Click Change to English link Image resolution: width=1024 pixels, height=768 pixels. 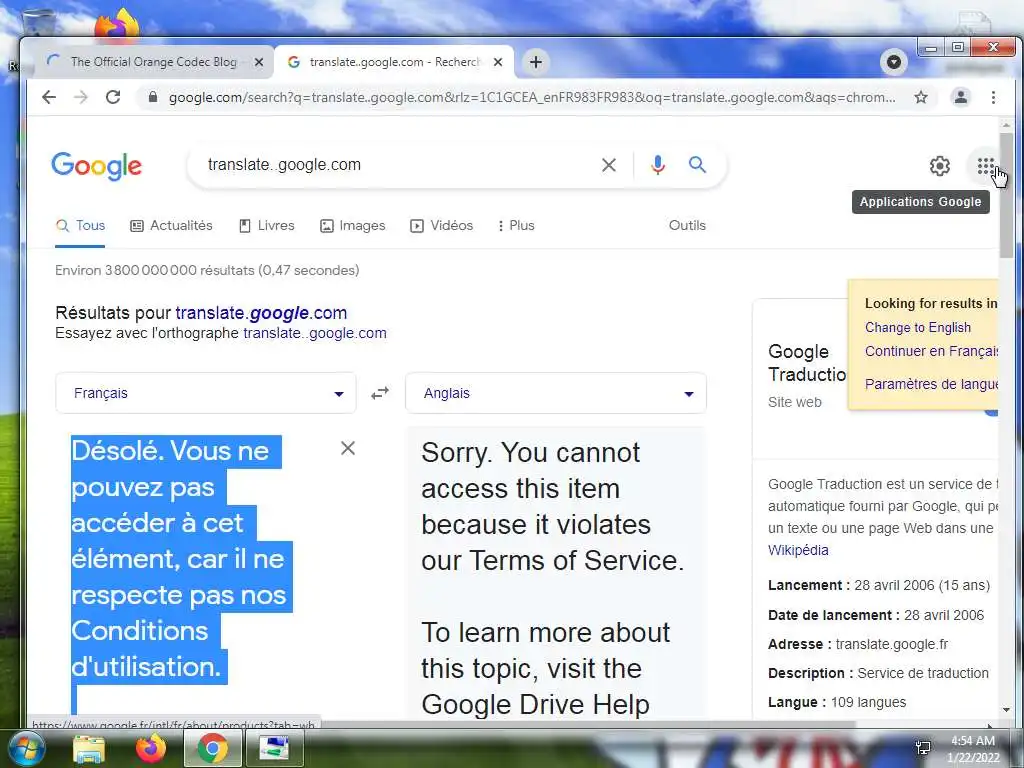(x=918, y=327)
